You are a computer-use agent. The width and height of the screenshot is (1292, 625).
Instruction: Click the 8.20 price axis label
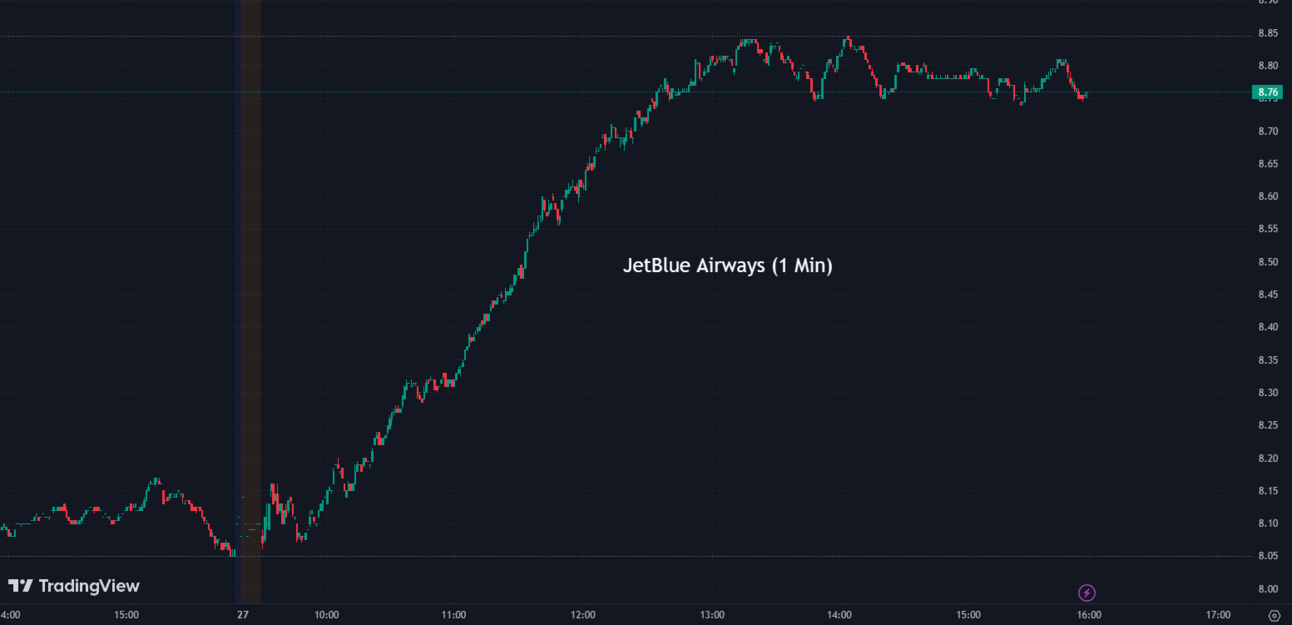click(x=1268, y=458)
